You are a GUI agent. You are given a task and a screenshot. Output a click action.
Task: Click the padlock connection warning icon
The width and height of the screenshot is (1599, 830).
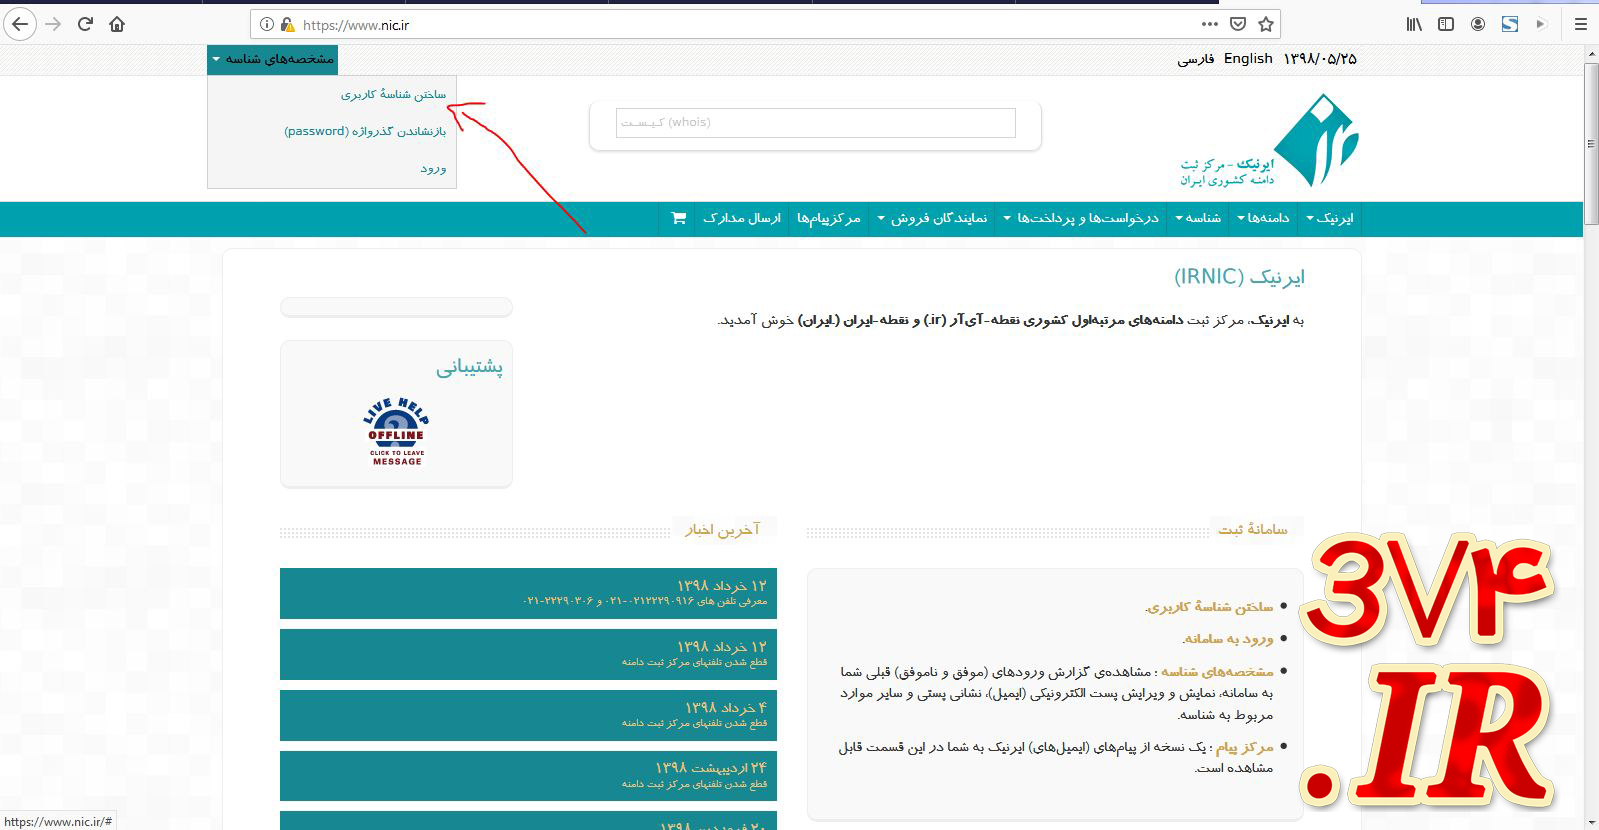288,25
